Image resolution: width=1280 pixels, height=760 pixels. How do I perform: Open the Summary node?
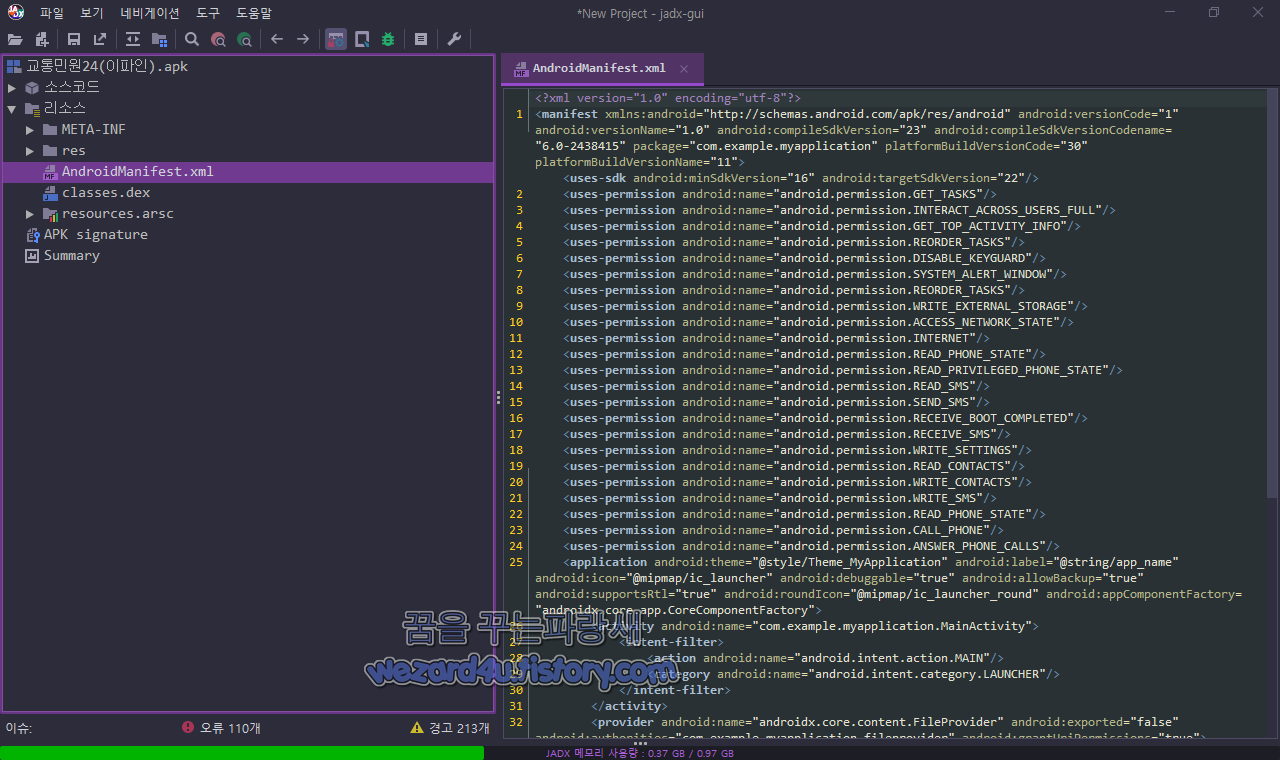click(x=71, y=255)
